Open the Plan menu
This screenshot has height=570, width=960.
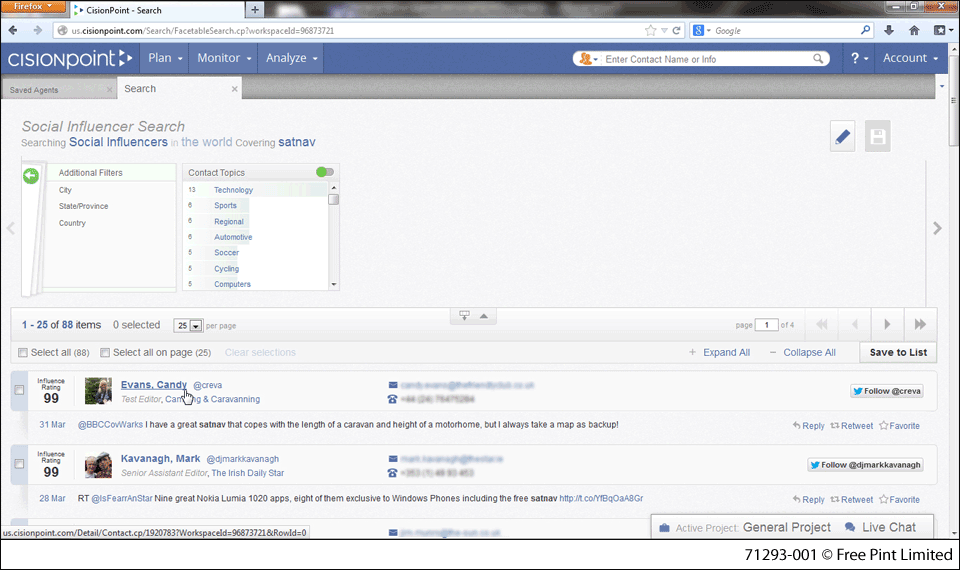(x=165, y=58)
